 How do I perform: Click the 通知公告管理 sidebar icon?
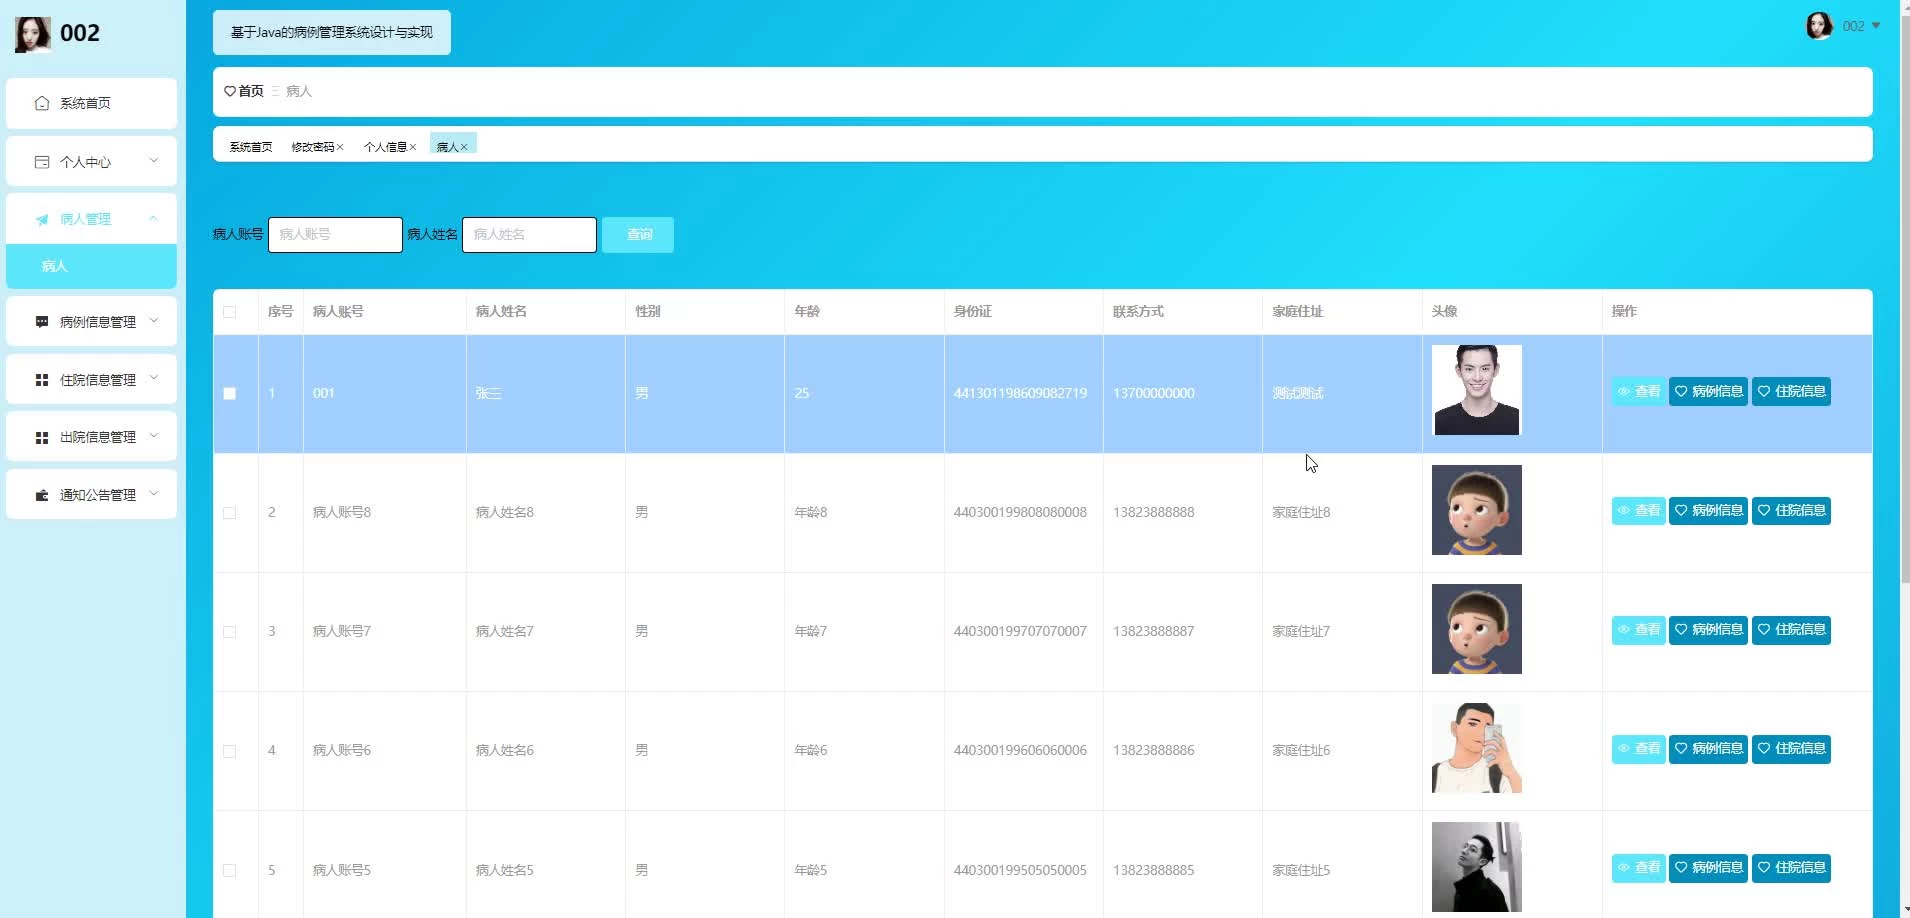pyautogui.click(x=42, y=495)
